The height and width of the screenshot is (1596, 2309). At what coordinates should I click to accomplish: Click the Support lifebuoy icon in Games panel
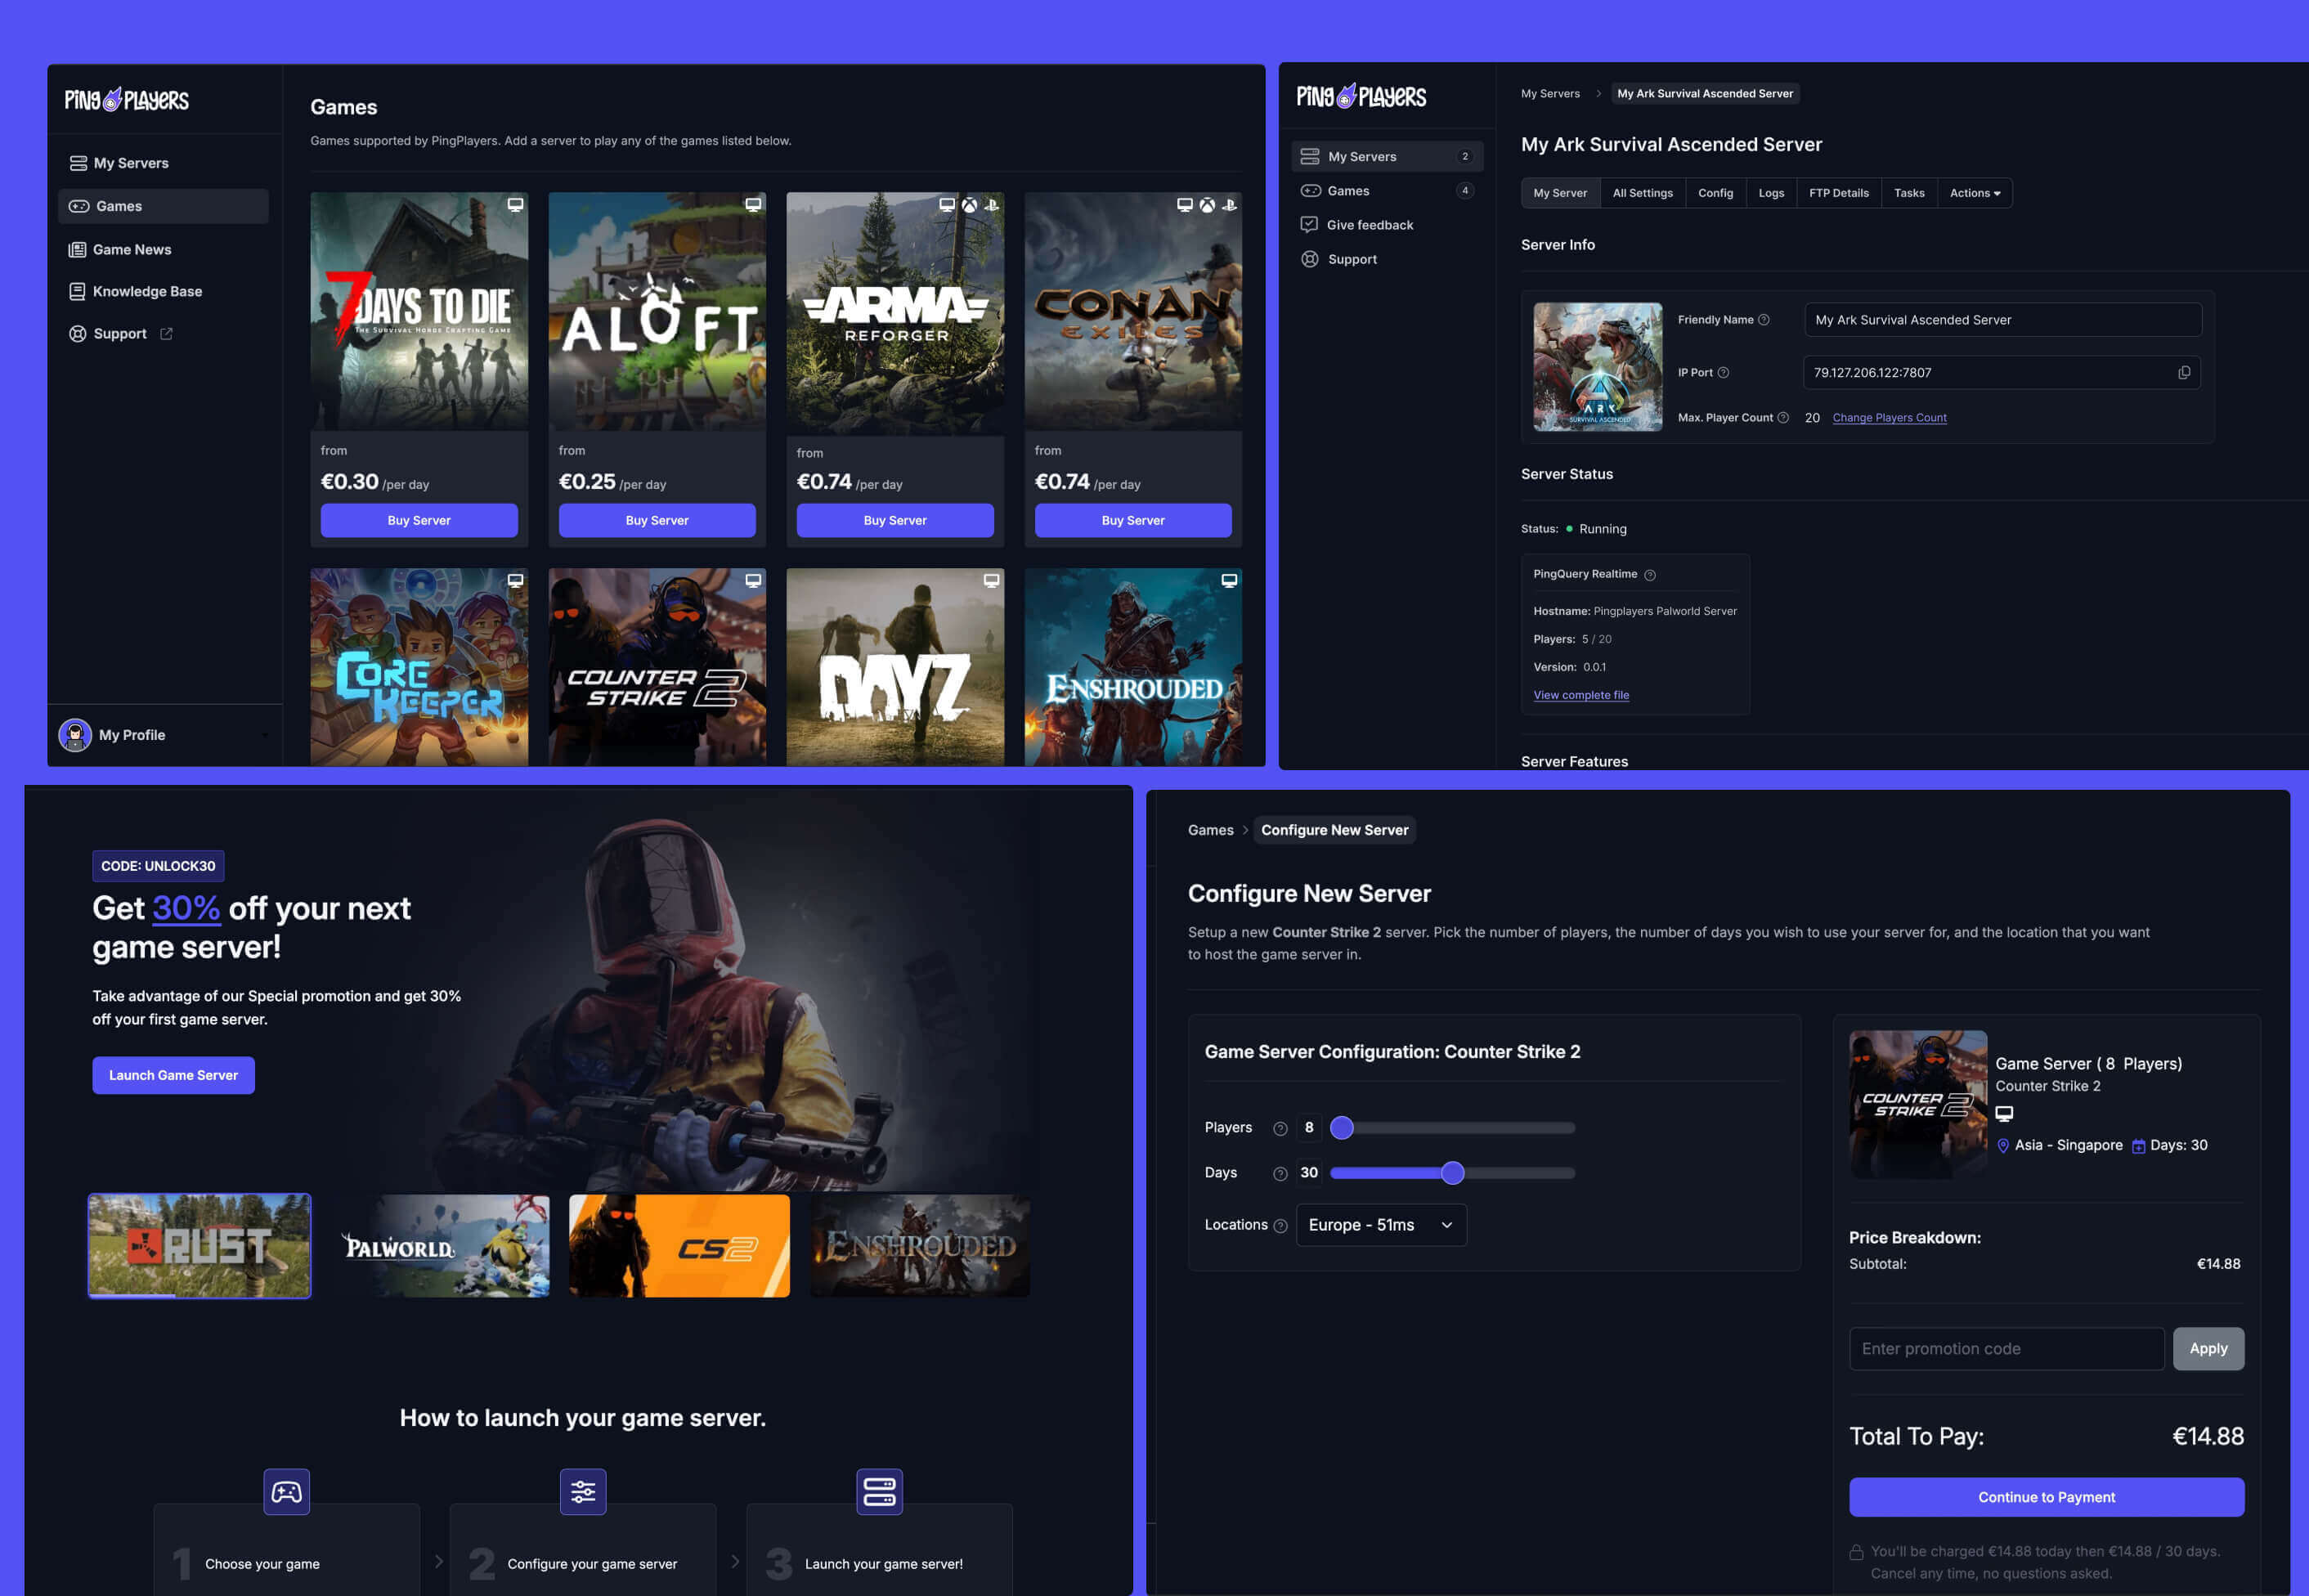[77, 333]
